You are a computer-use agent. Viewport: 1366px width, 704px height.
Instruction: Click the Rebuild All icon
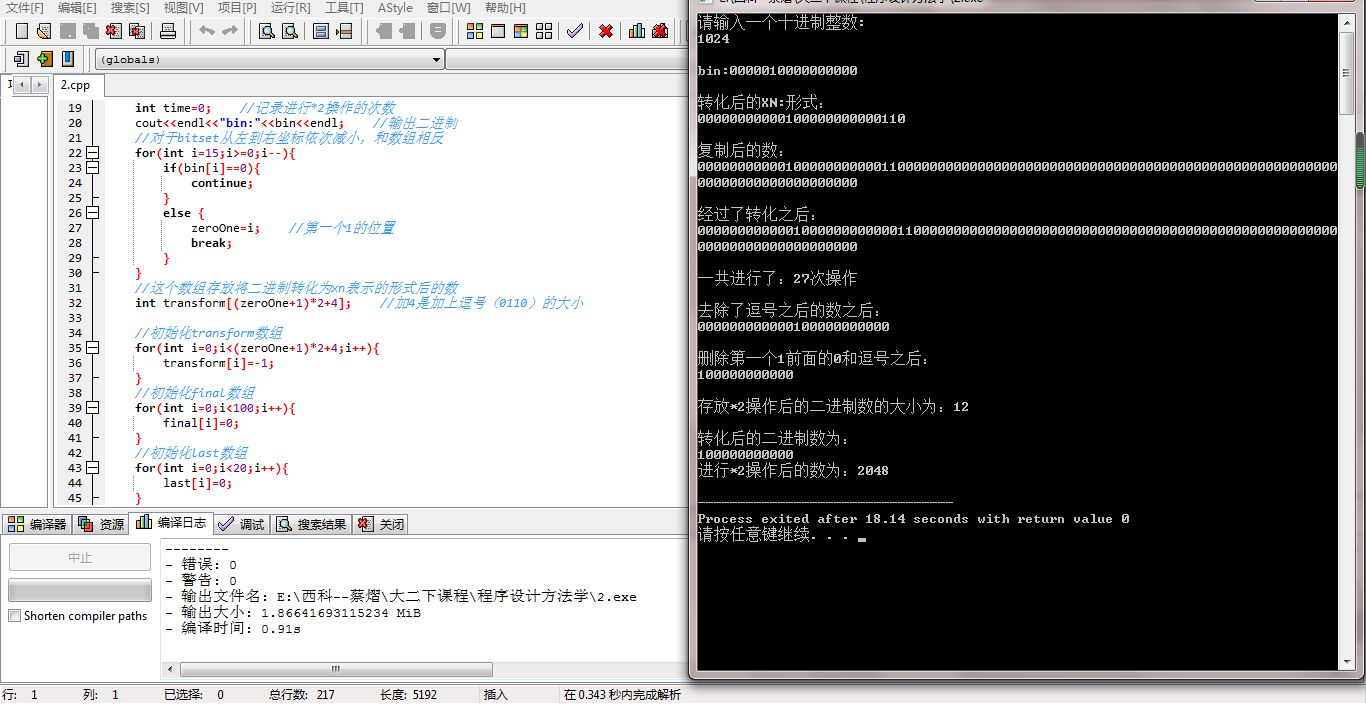(x=544, y=31)
